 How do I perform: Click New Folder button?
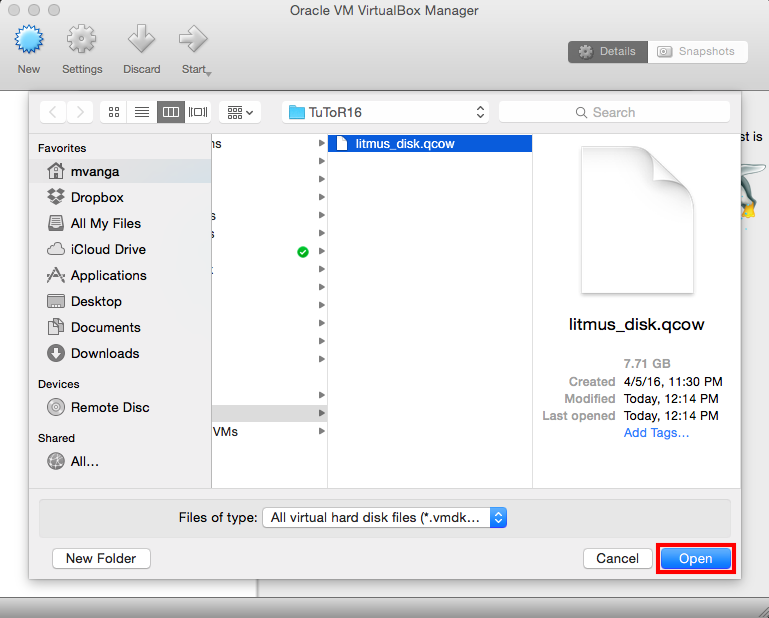101,558
